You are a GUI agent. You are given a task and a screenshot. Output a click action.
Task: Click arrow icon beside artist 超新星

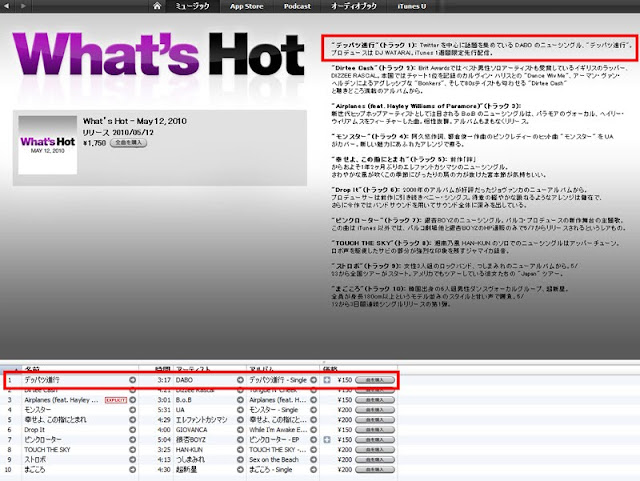(240, 470)
